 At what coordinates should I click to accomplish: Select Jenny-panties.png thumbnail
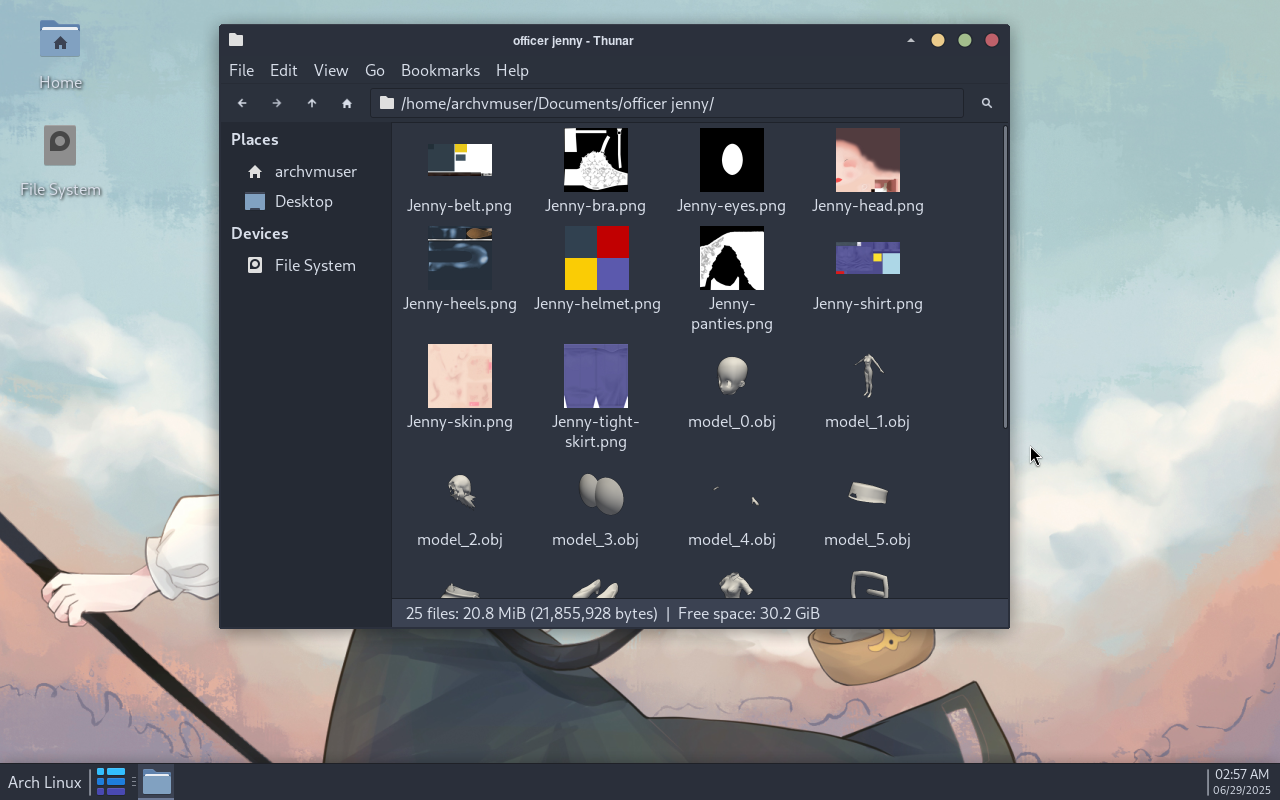pyautogui.click(x=732, y=258)
